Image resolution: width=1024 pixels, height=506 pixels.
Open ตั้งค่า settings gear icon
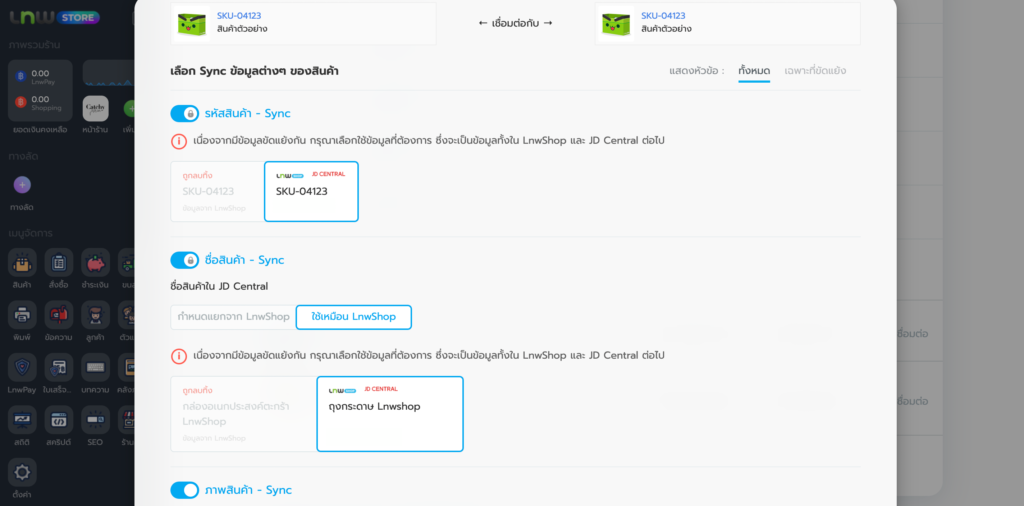click(x=22, y=473)
